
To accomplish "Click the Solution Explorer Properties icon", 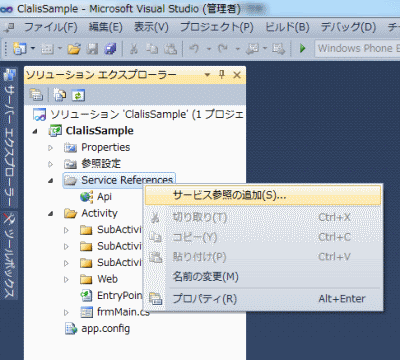I will coord(36,95).
